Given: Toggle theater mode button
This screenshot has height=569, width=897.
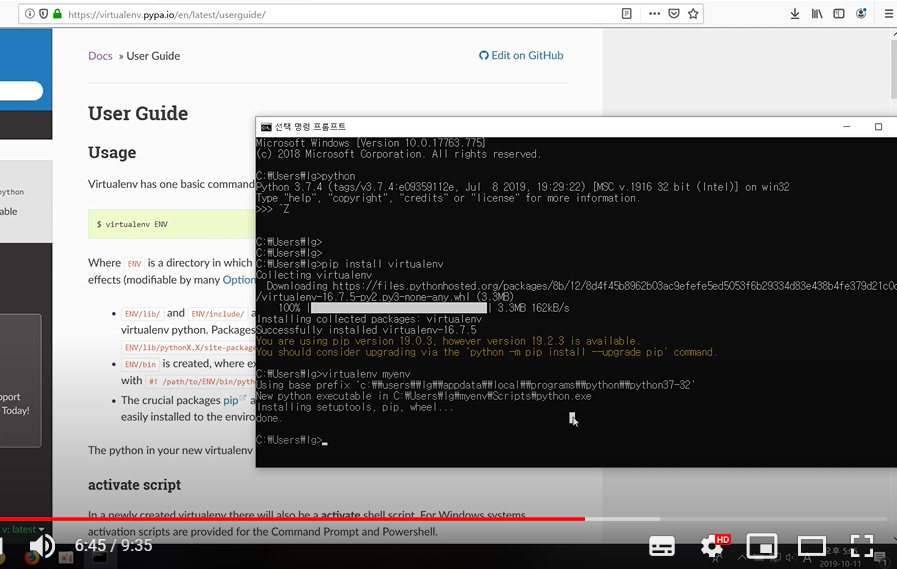Looking at the screenshot, I should pos(812,547).
